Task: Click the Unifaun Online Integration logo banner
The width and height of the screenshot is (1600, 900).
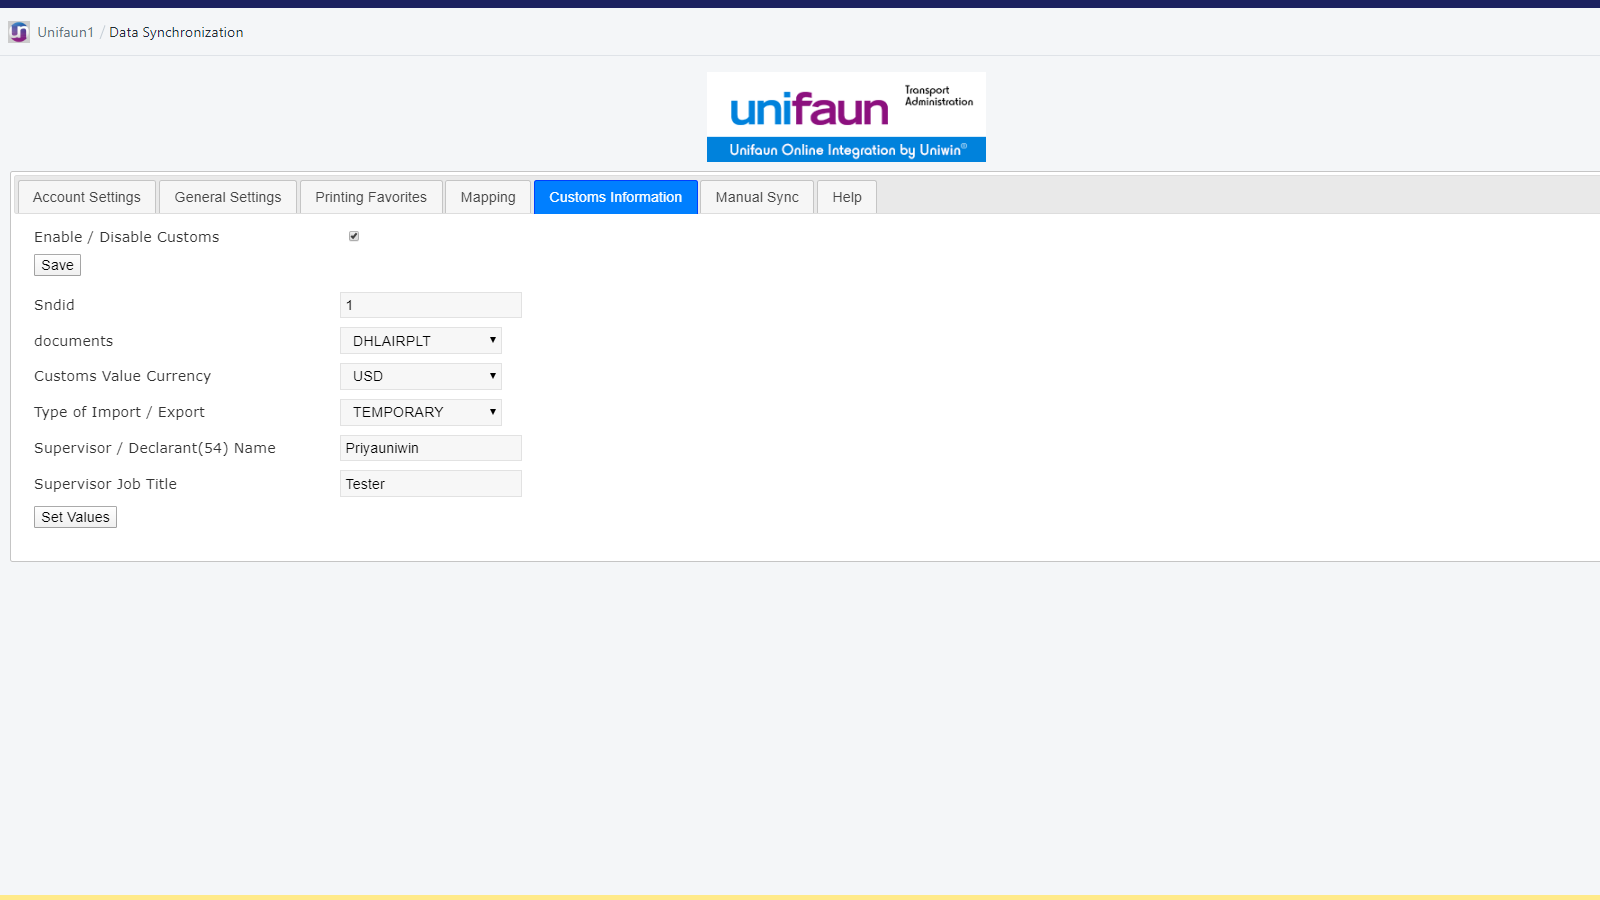Action: 846,117
